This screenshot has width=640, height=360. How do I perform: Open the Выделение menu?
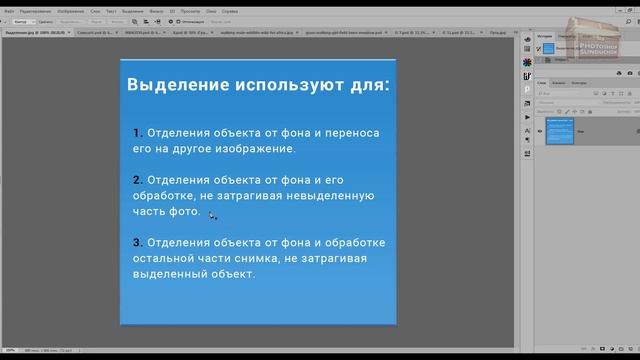[133, 11]
